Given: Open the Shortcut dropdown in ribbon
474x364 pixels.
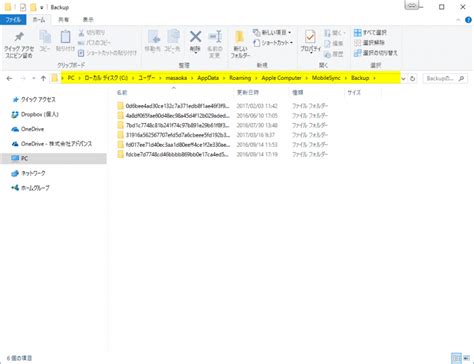Looking at the screenshot, I should click(x=273, y=43).
